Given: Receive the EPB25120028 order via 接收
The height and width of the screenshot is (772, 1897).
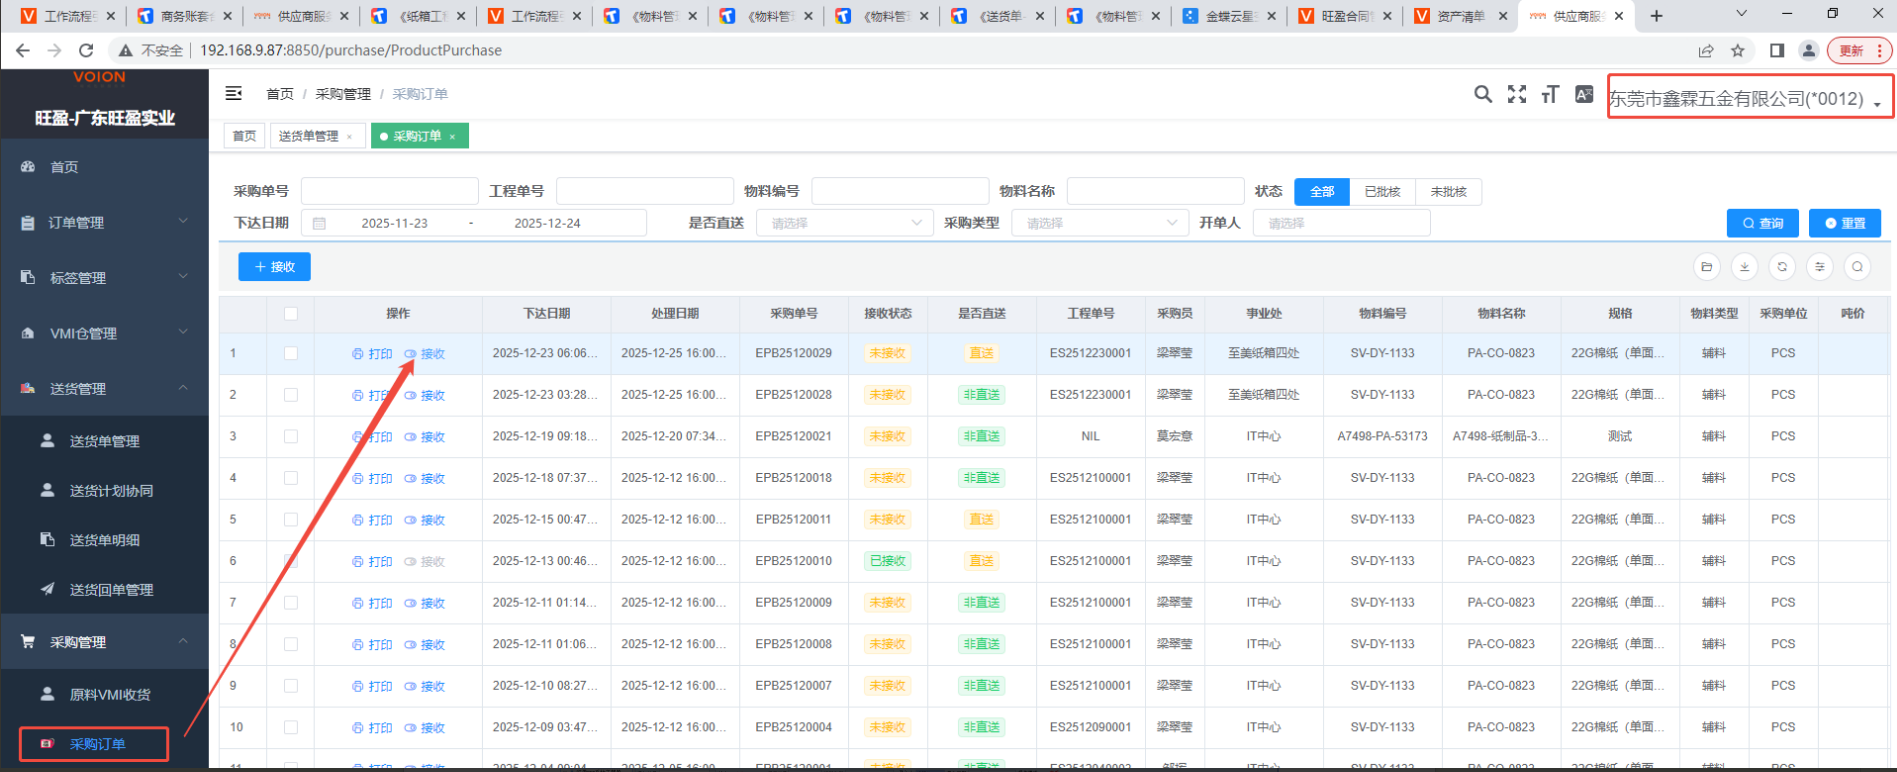Looking at the screenshot, I should click(x=425, y=395).
